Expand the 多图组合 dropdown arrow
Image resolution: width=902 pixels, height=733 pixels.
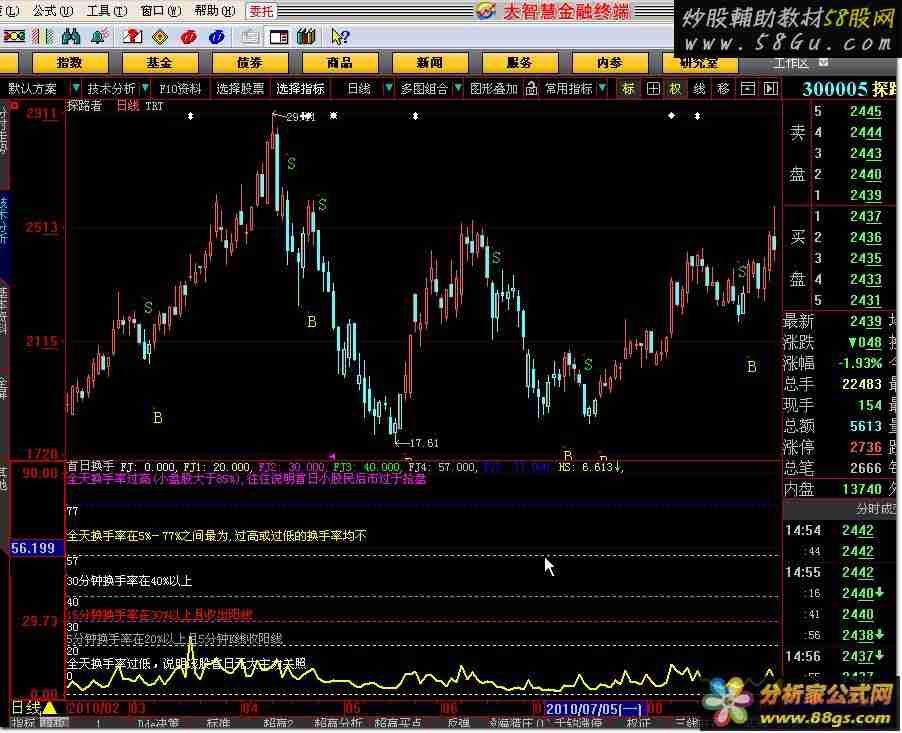point(458,89)
